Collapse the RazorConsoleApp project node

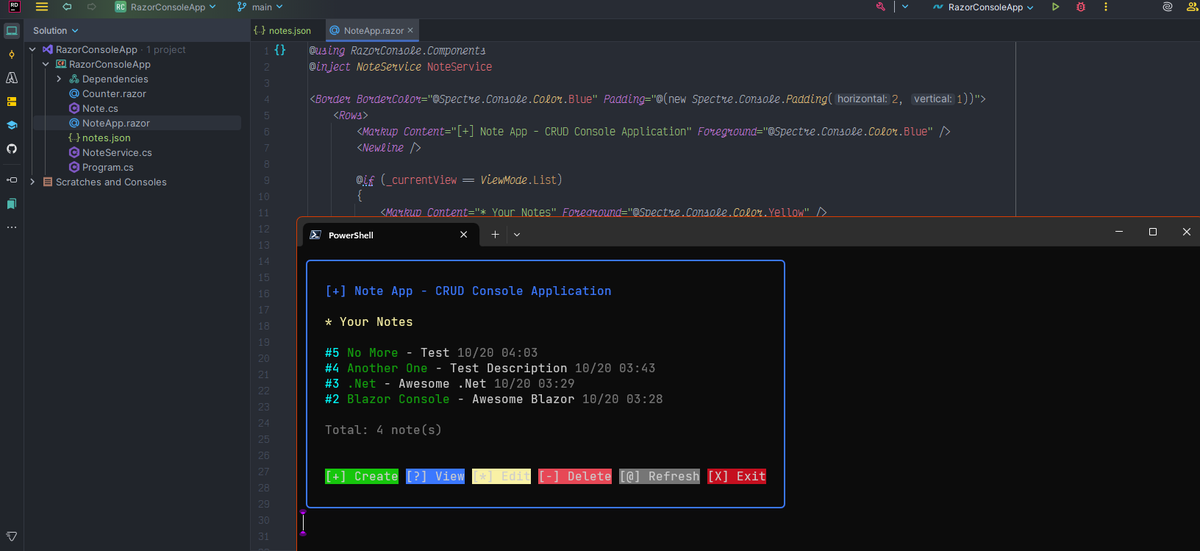pyautogui.click(x=46, y=64)
